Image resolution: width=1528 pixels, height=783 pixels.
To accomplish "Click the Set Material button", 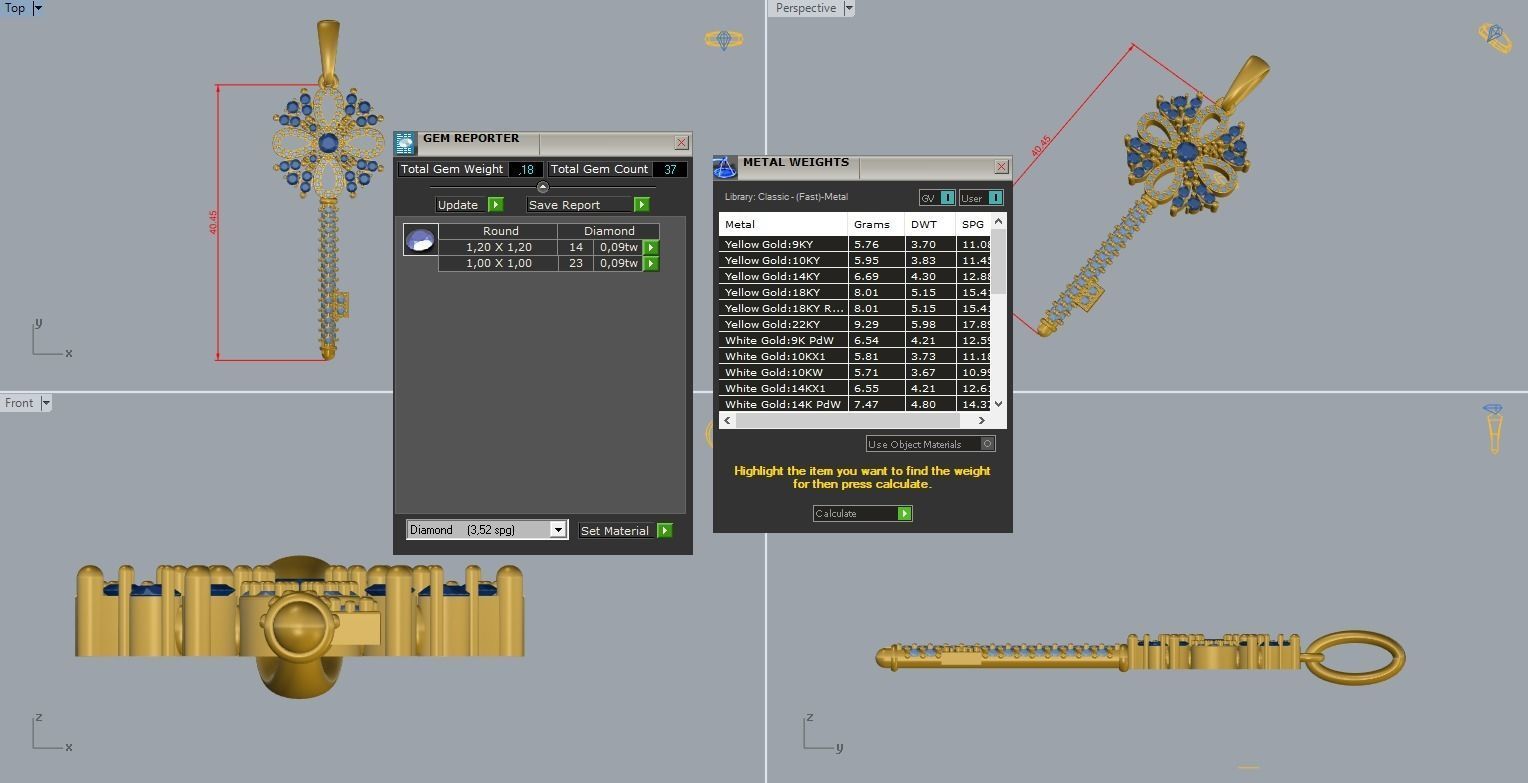I will coord(615,531).
